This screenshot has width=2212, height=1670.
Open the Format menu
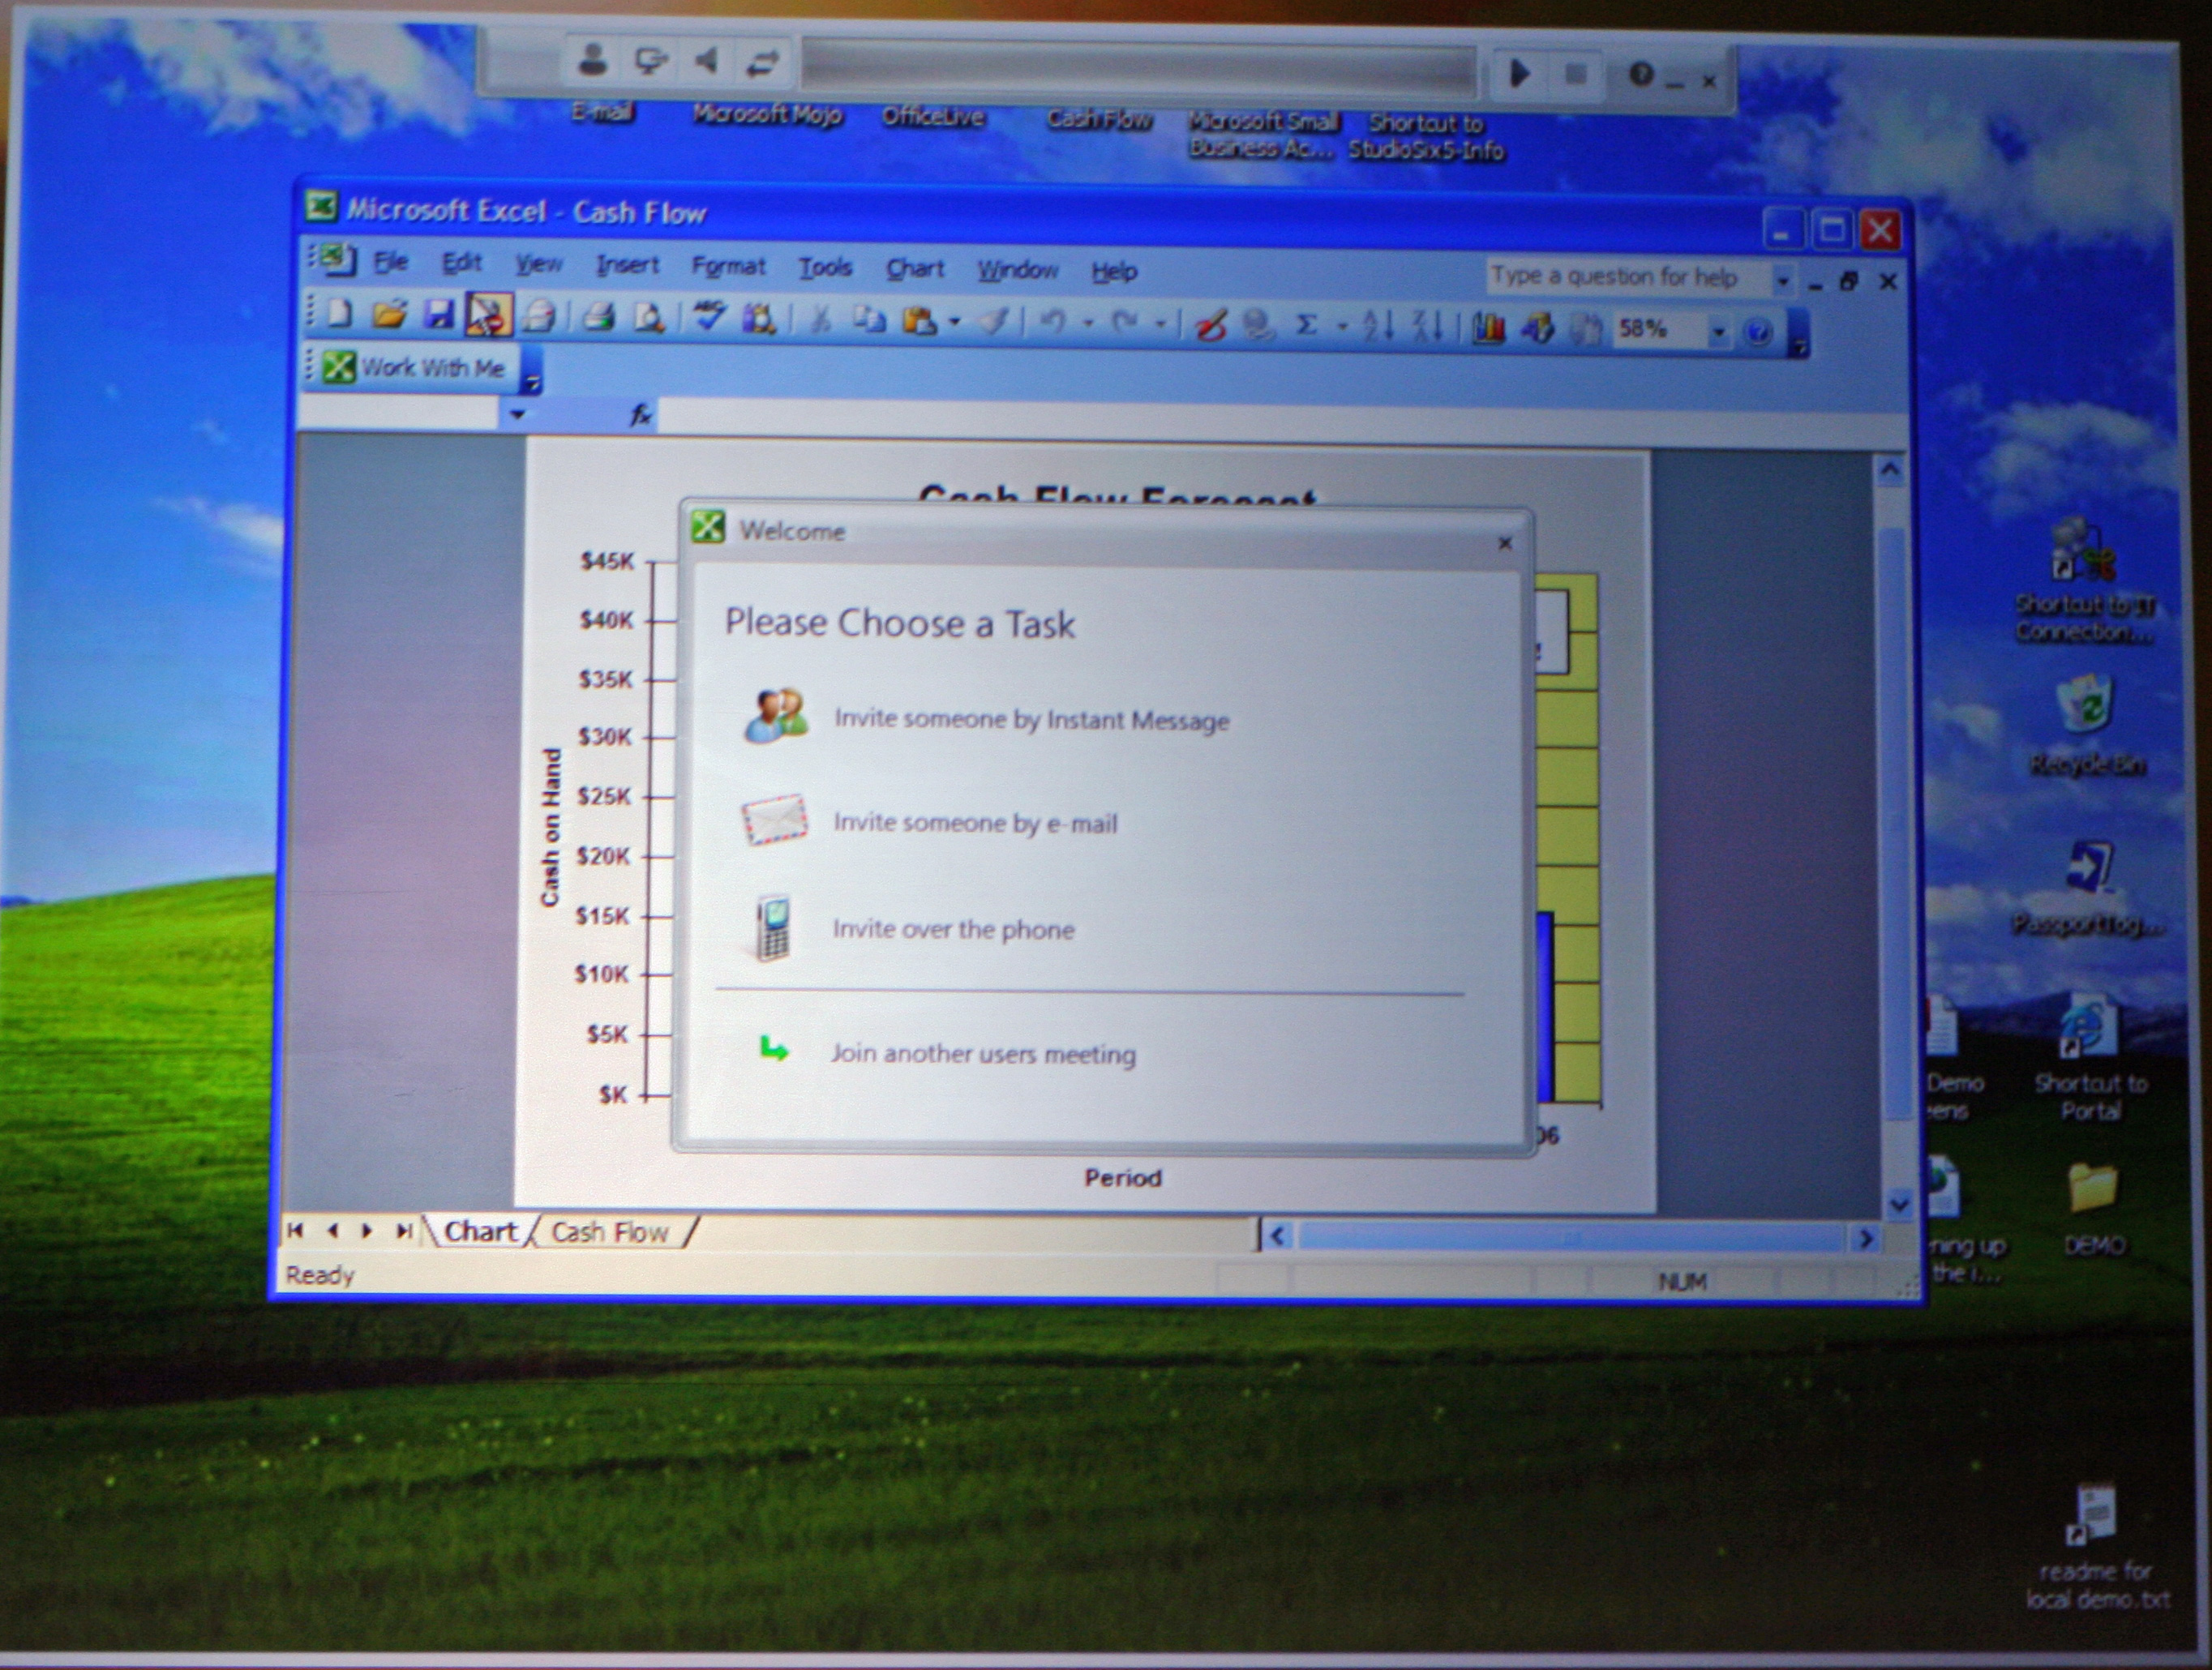pyautogui.click(x=728, y=266)
